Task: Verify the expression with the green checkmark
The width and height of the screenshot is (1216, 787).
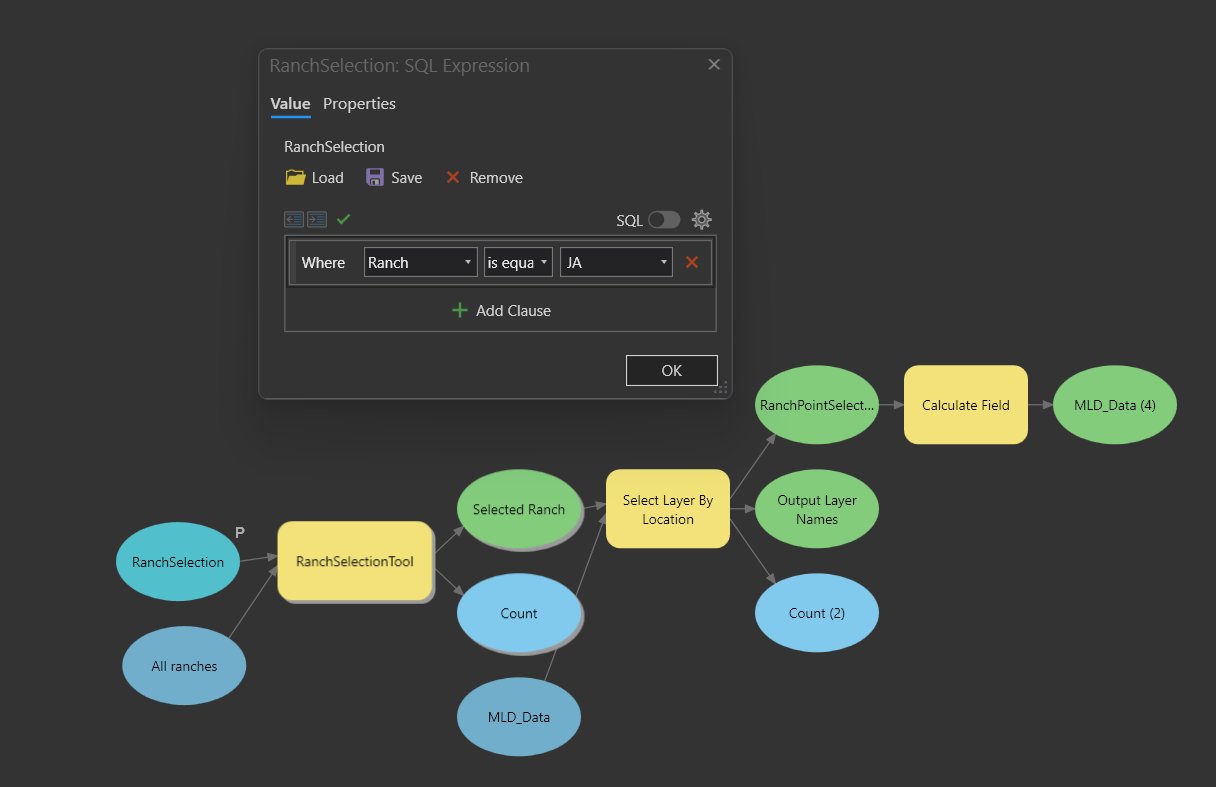Action: click(x=343, y=219)
